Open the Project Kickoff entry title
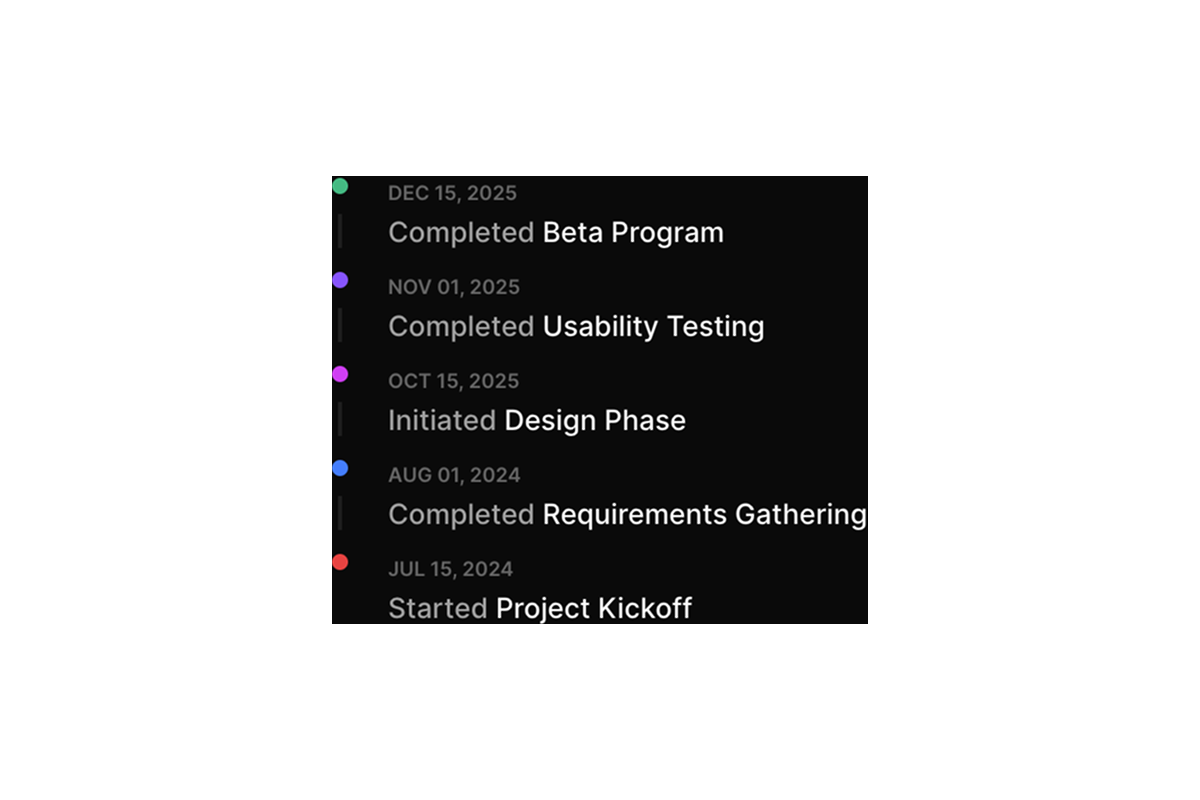 [x=594, y=608]
